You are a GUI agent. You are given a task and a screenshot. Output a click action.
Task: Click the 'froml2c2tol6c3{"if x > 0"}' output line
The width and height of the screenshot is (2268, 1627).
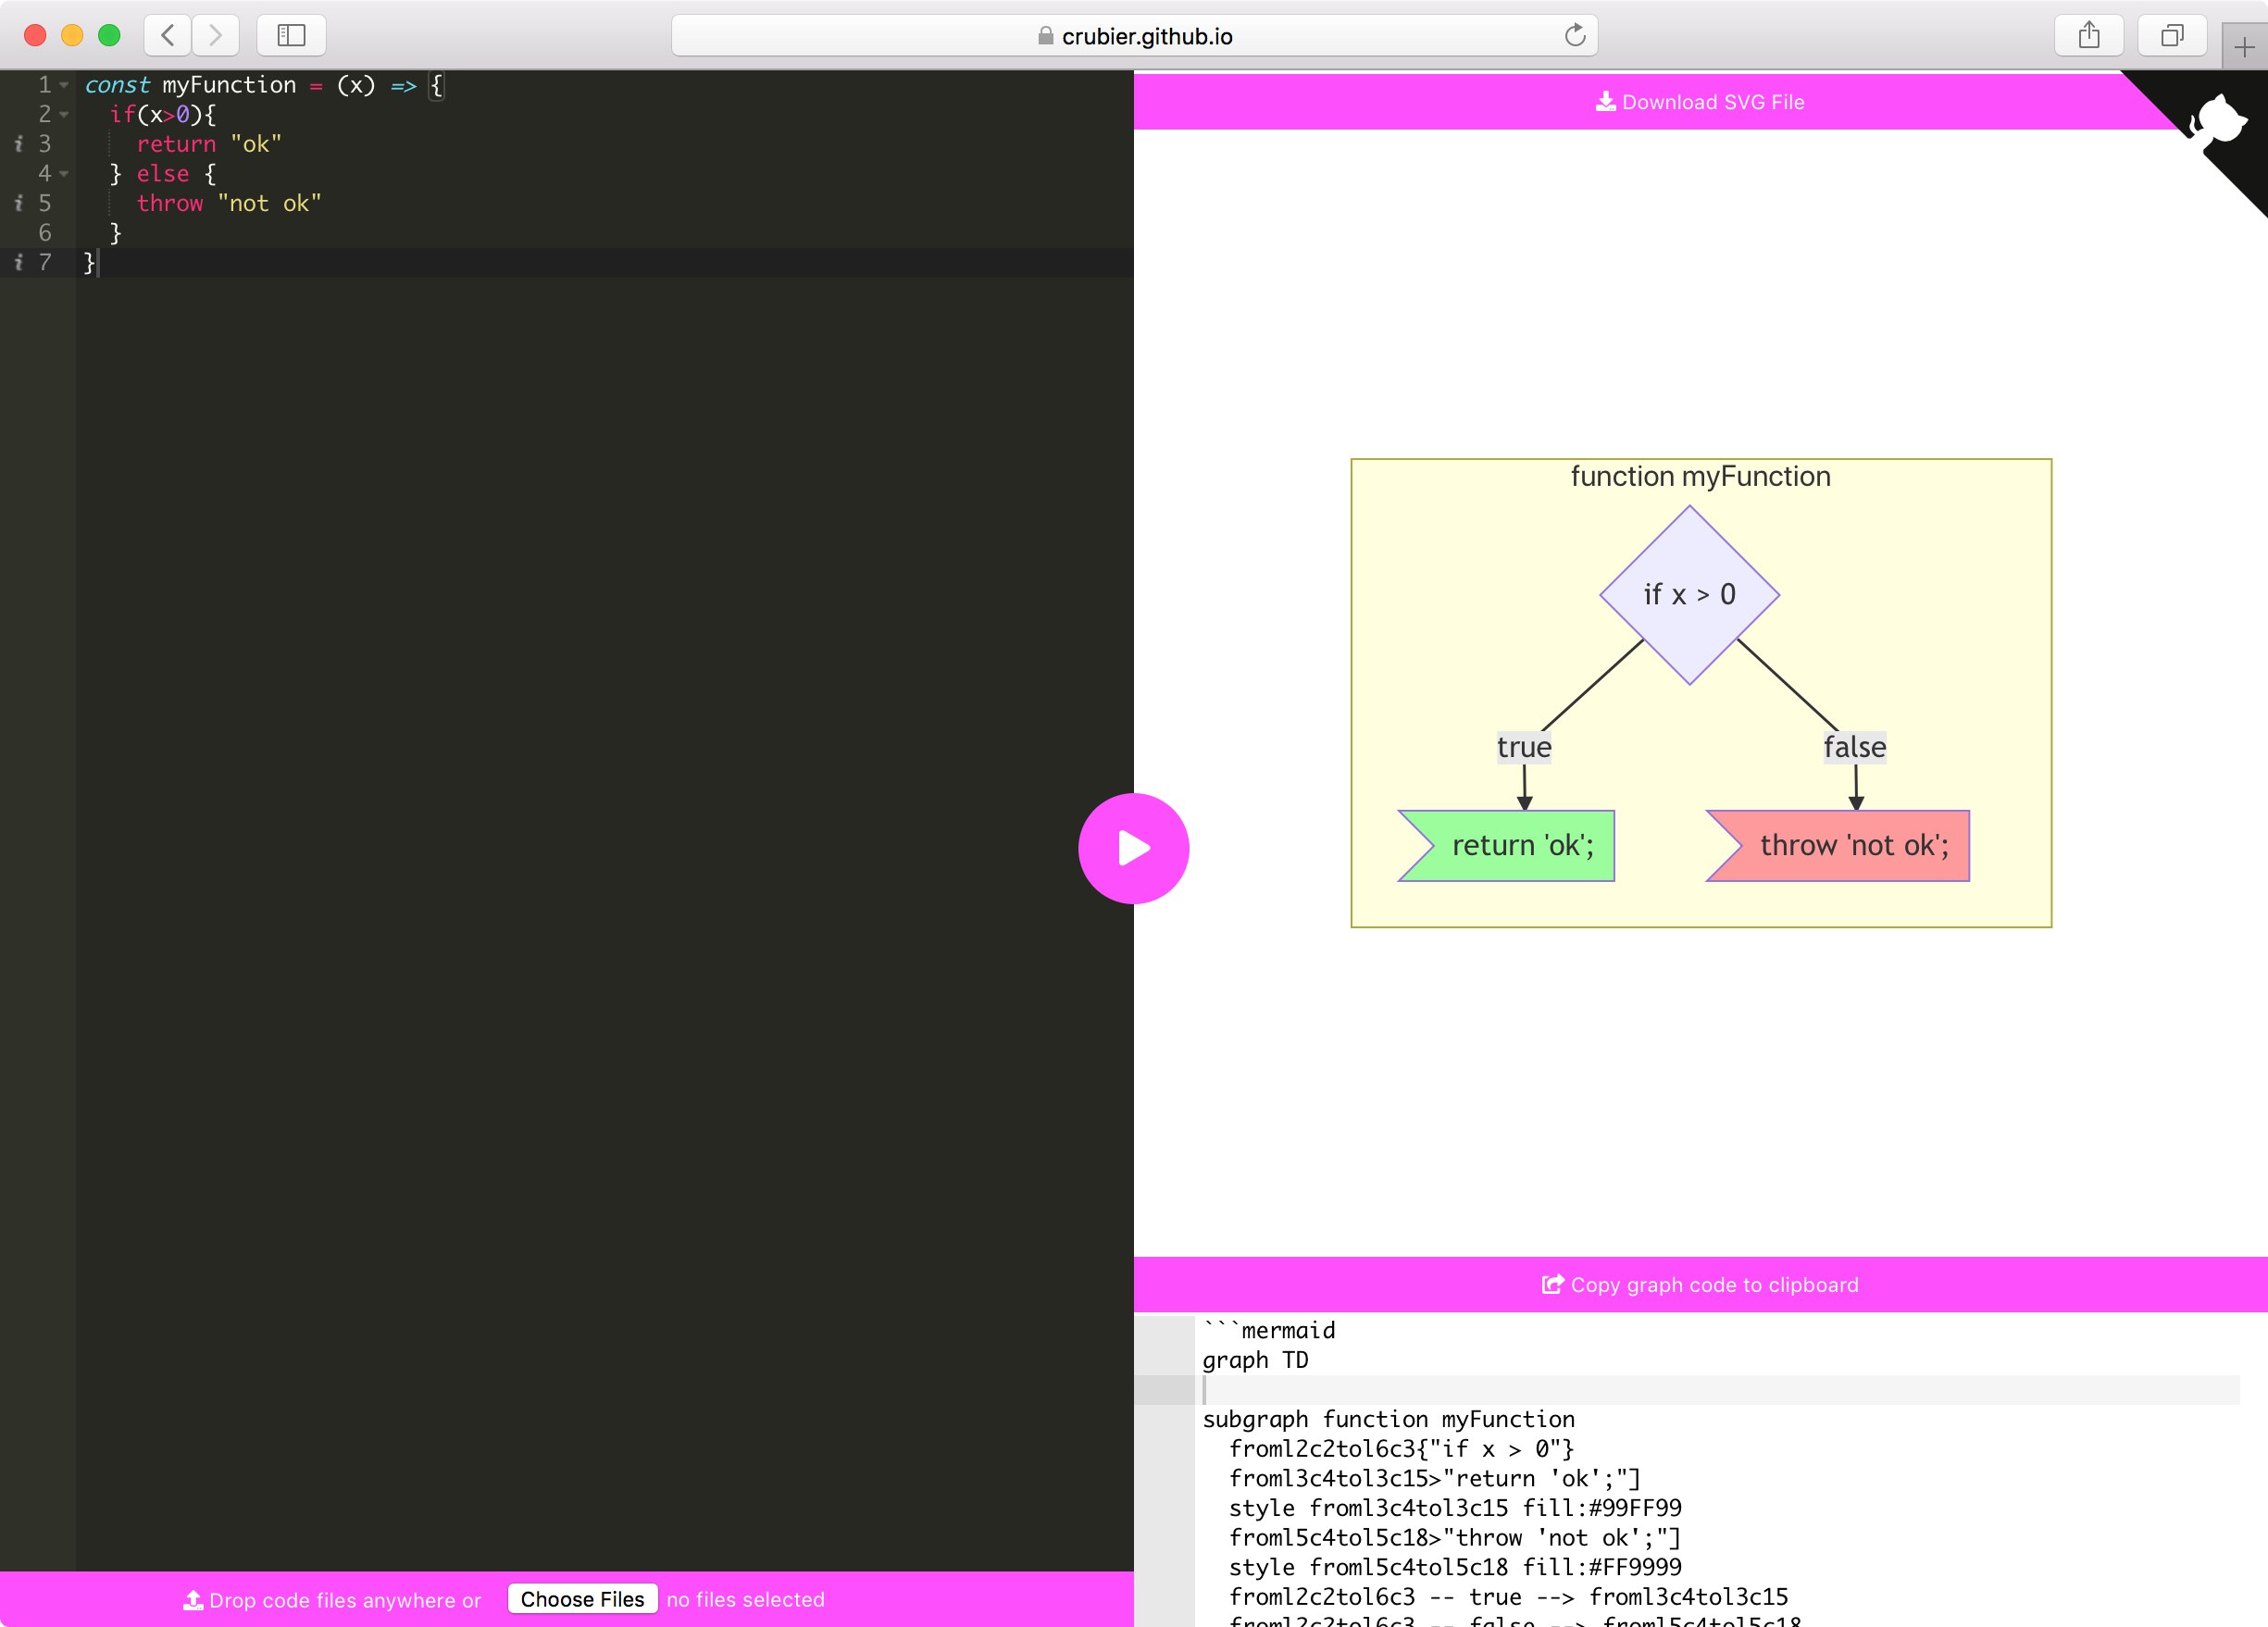click(x=1402, y=1449)
